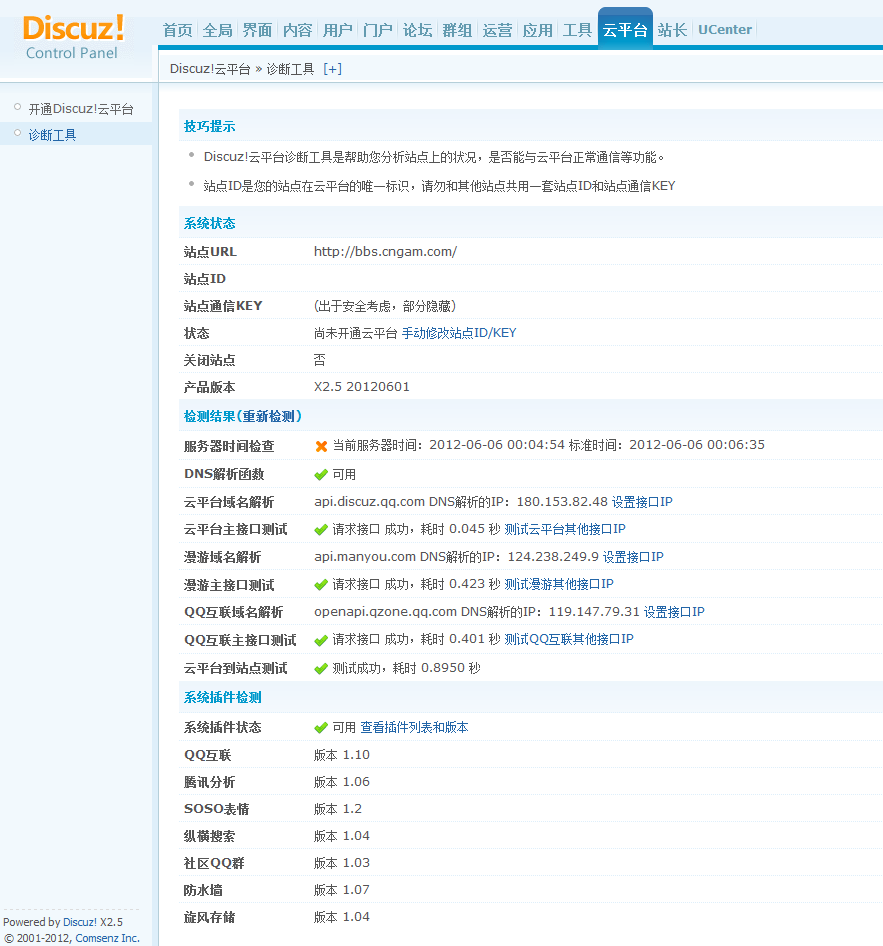Select the 群组 tab
This screenshot has height=946, width=883.
457,30
